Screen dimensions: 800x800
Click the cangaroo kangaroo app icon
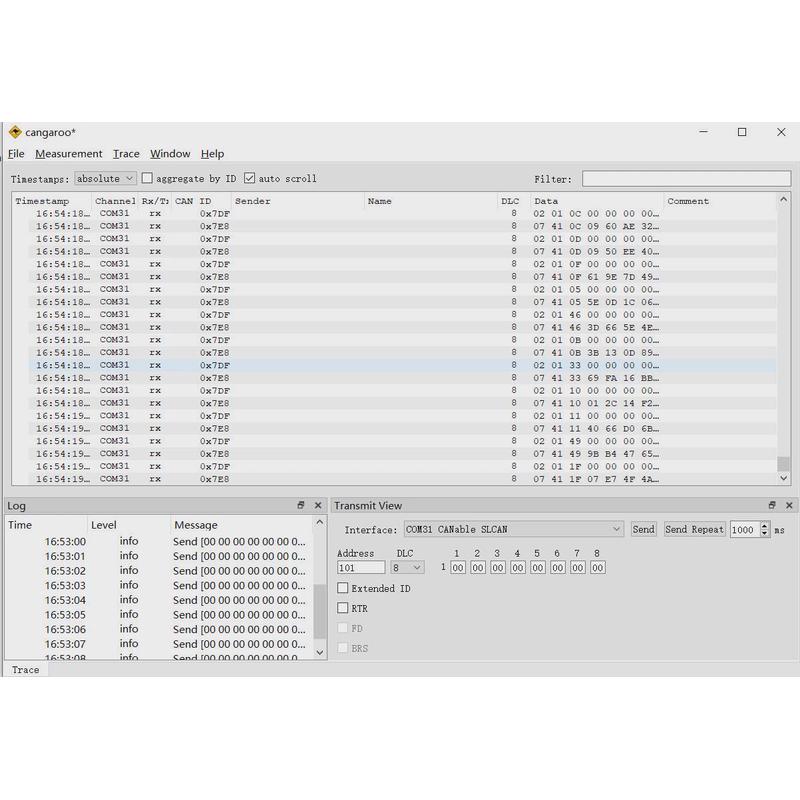point(15,132)
